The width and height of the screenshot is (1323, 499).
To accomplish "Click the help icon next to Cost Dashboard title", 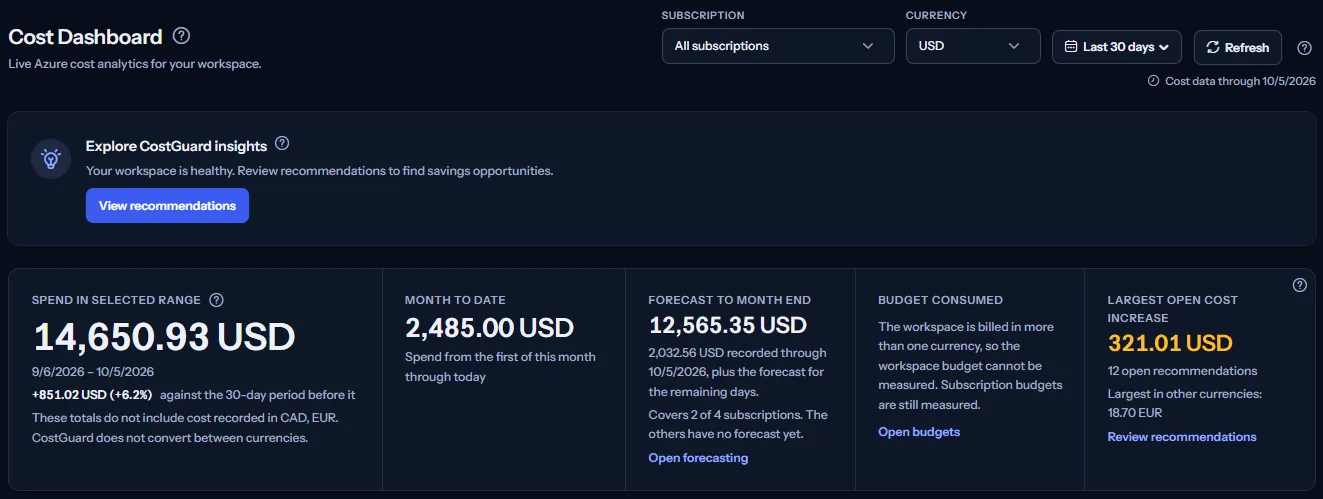I will click(181, 36).
